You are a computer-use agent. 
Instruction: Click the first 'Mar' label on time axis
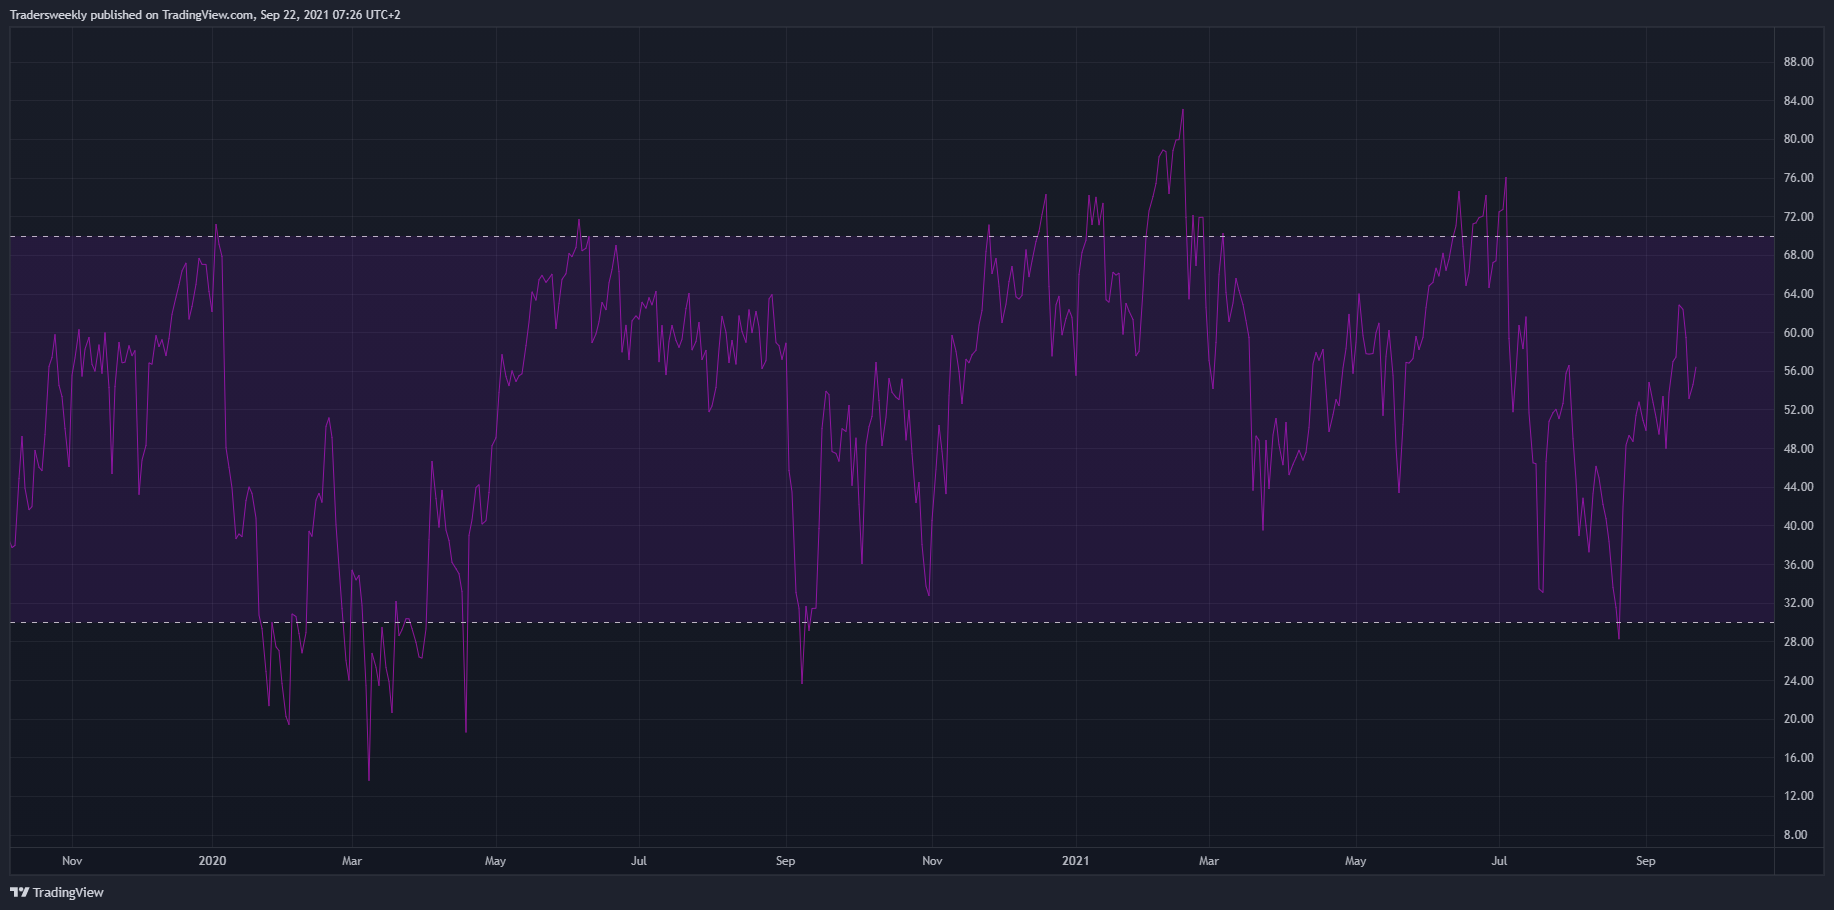(352, 861)
